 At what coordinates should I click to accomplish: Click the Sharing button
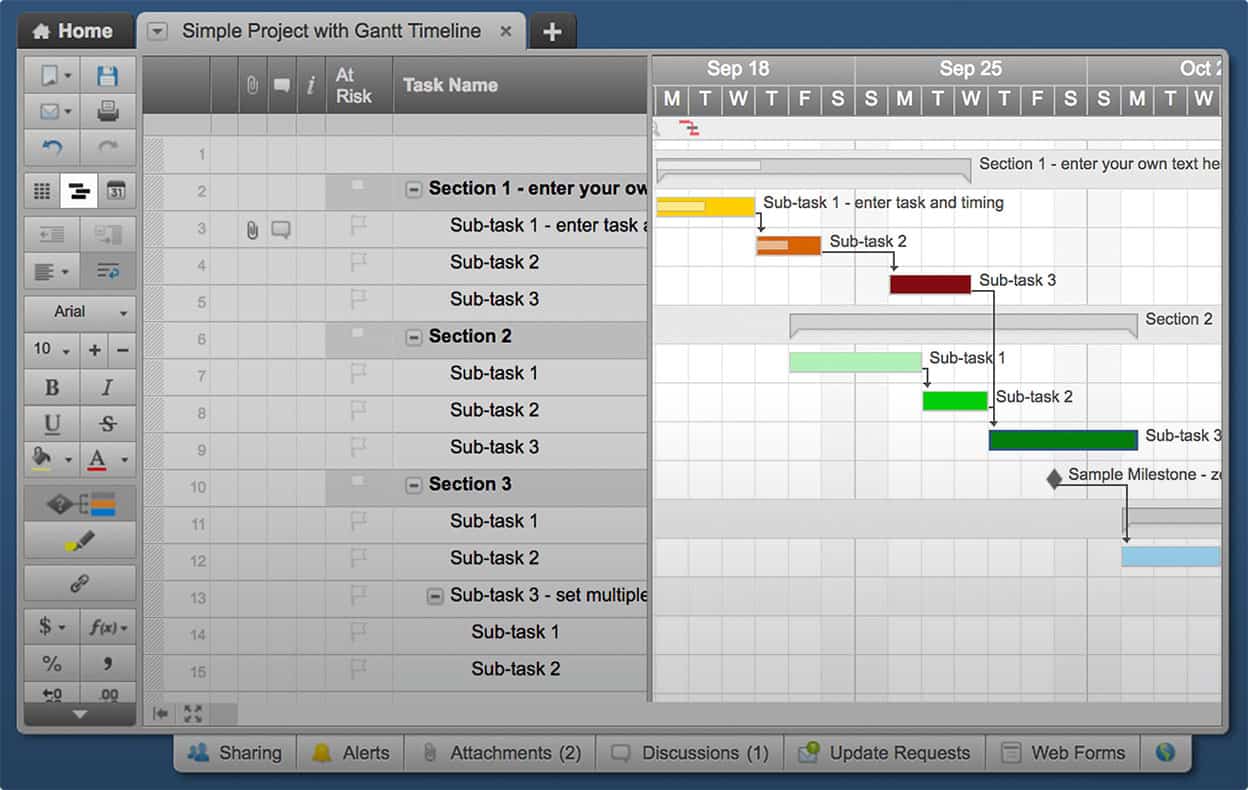pyautogui.click(x=236, y=753)
